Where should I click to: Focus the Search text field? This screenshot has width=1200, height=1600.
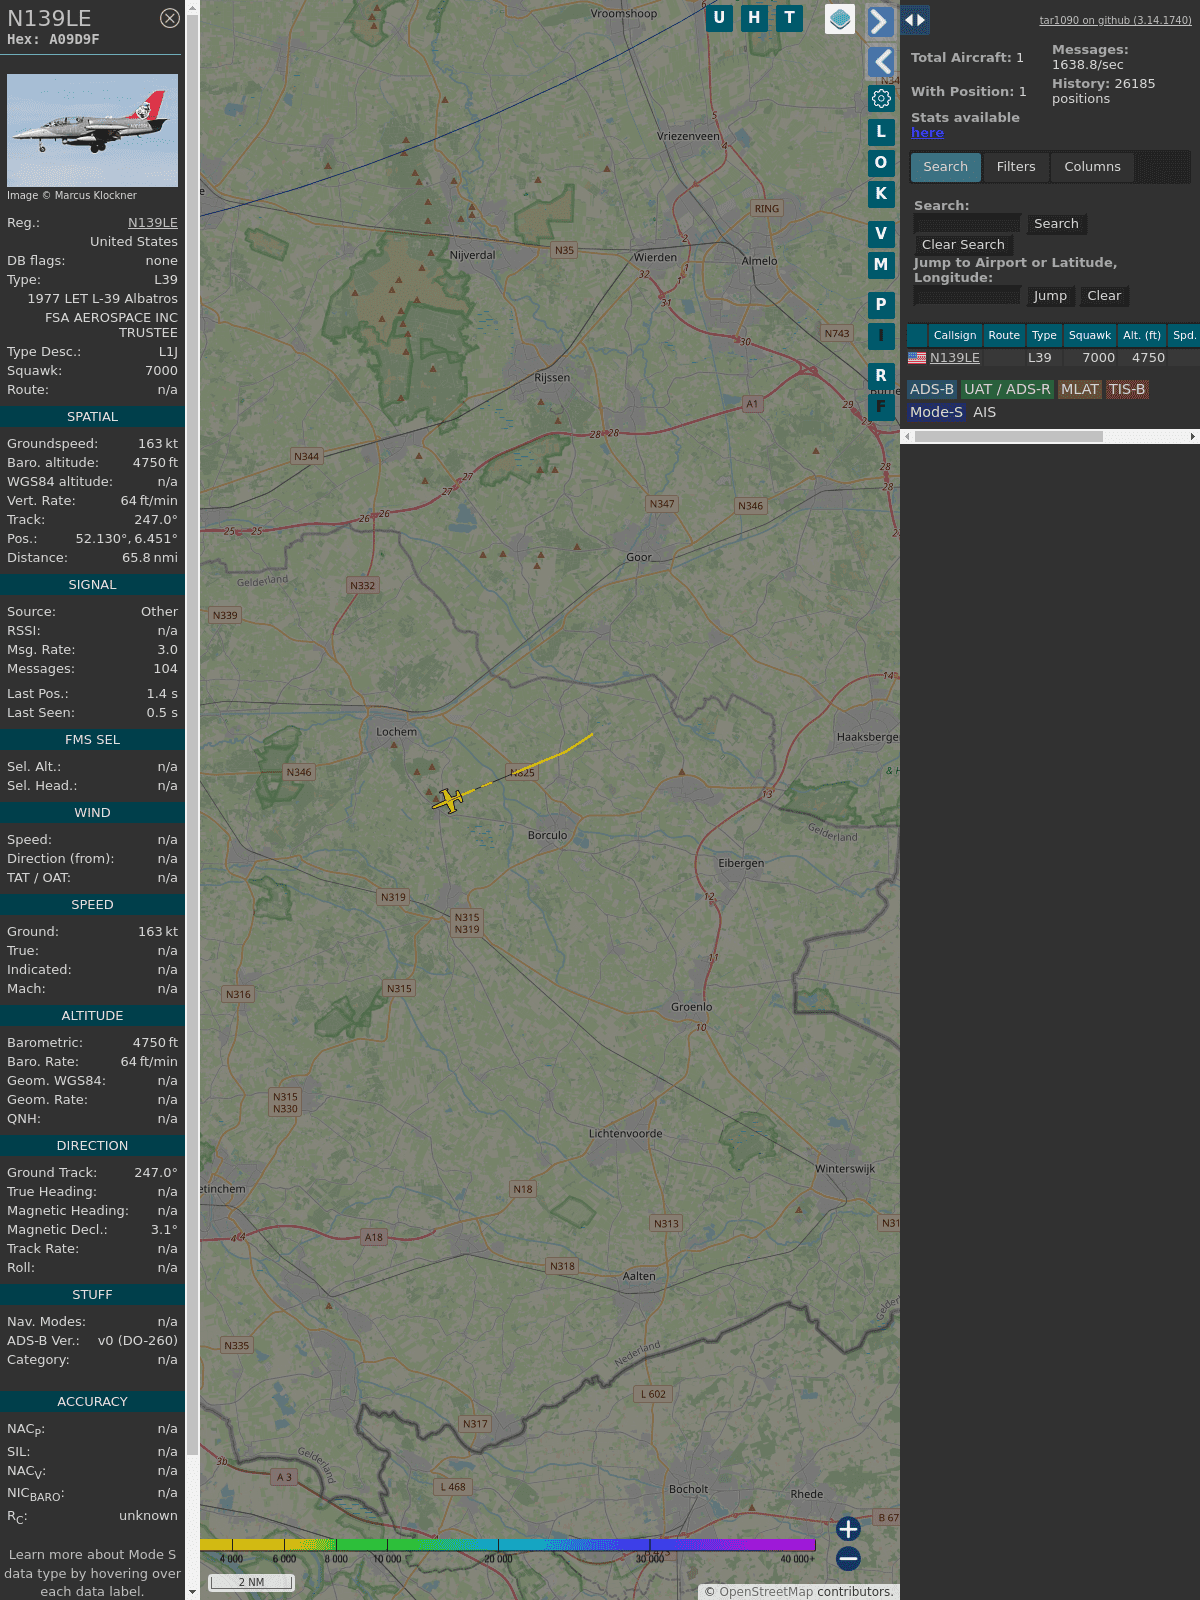click(967, 223)
